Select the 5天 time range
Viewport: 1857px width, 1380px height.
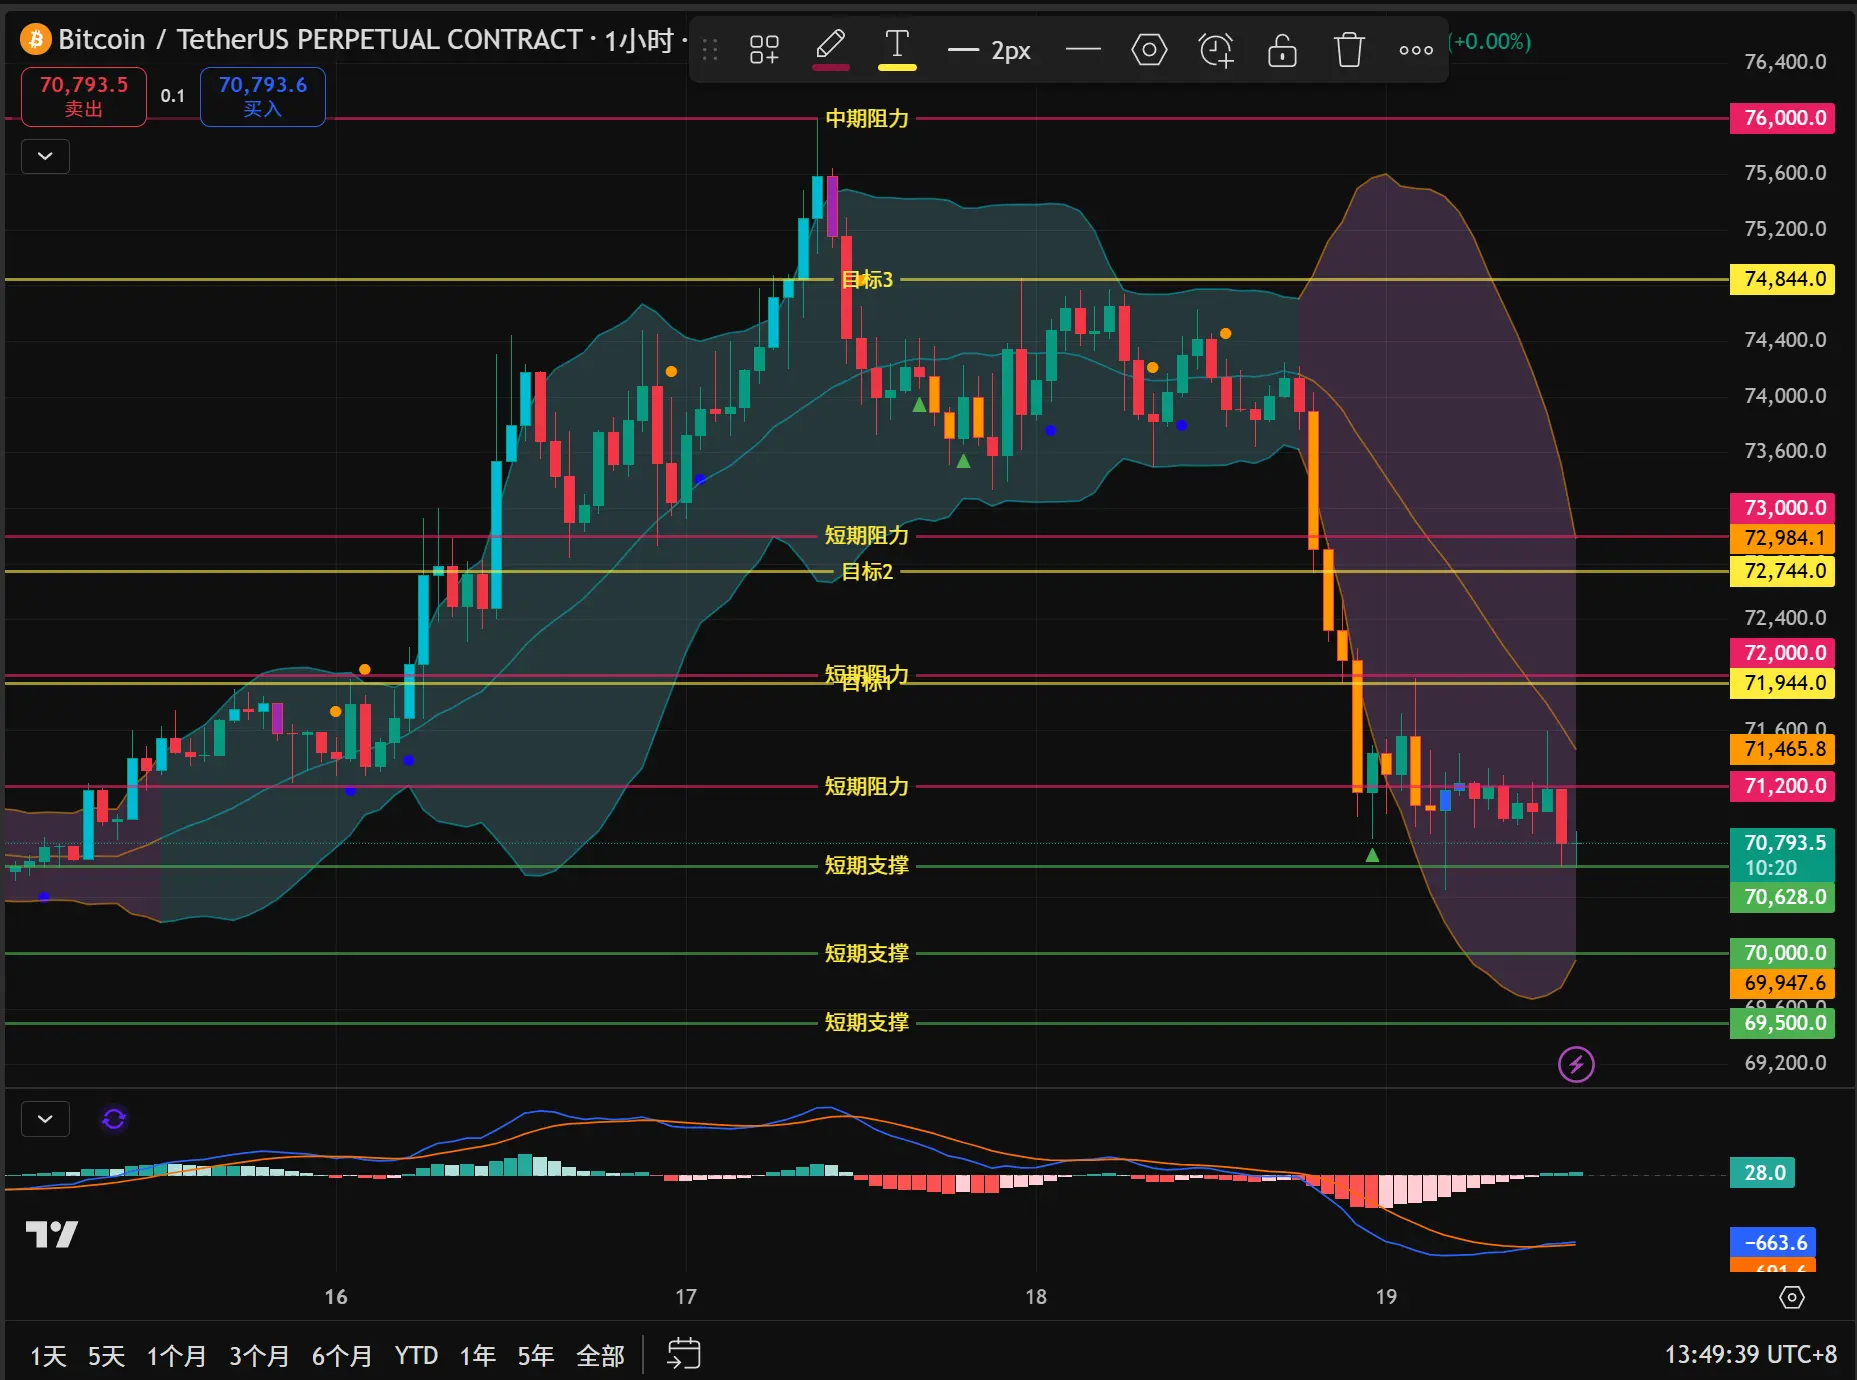click(x=106, y=1356)
